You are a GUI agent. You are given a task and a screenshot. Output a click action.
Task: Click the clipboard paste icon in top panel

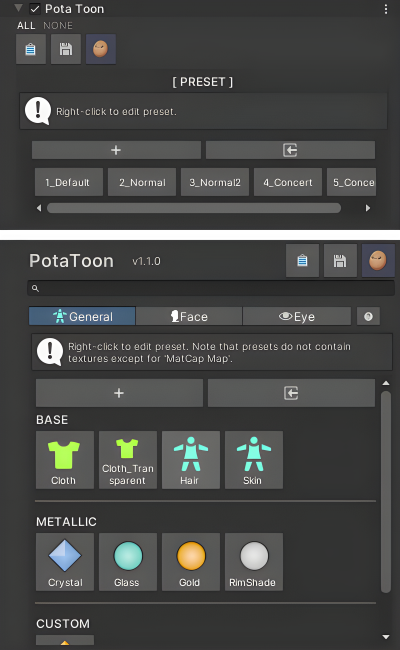tap(31, 49)
